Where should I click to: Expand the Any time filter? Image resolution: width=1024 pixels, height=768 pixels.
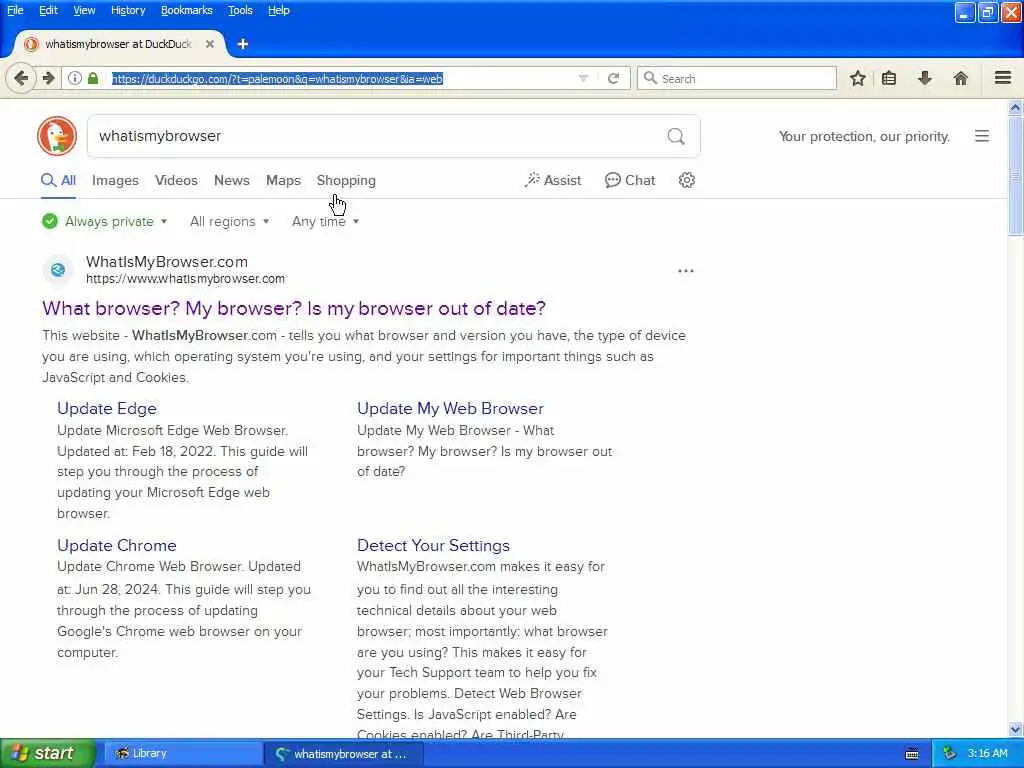click(325, 221)
